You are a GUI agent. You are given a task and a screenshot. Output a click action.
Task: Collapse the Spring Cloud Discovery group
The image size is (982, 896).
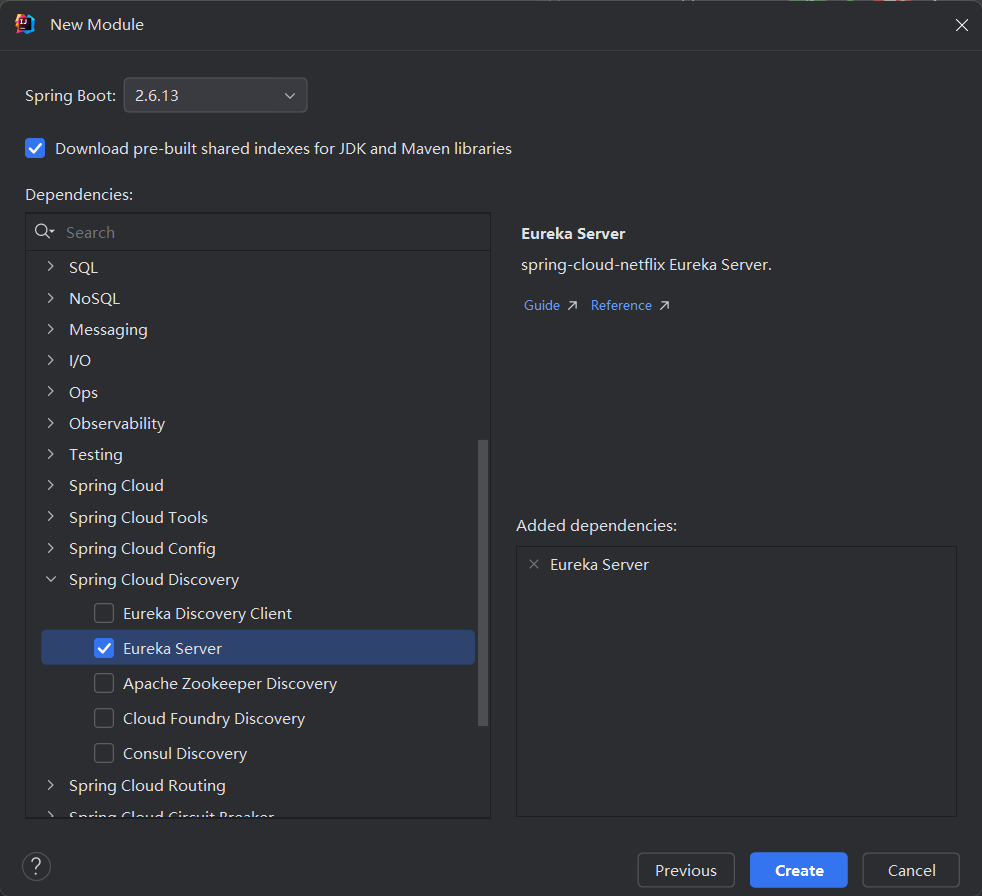pyautogui.click(x=51, y=580)
